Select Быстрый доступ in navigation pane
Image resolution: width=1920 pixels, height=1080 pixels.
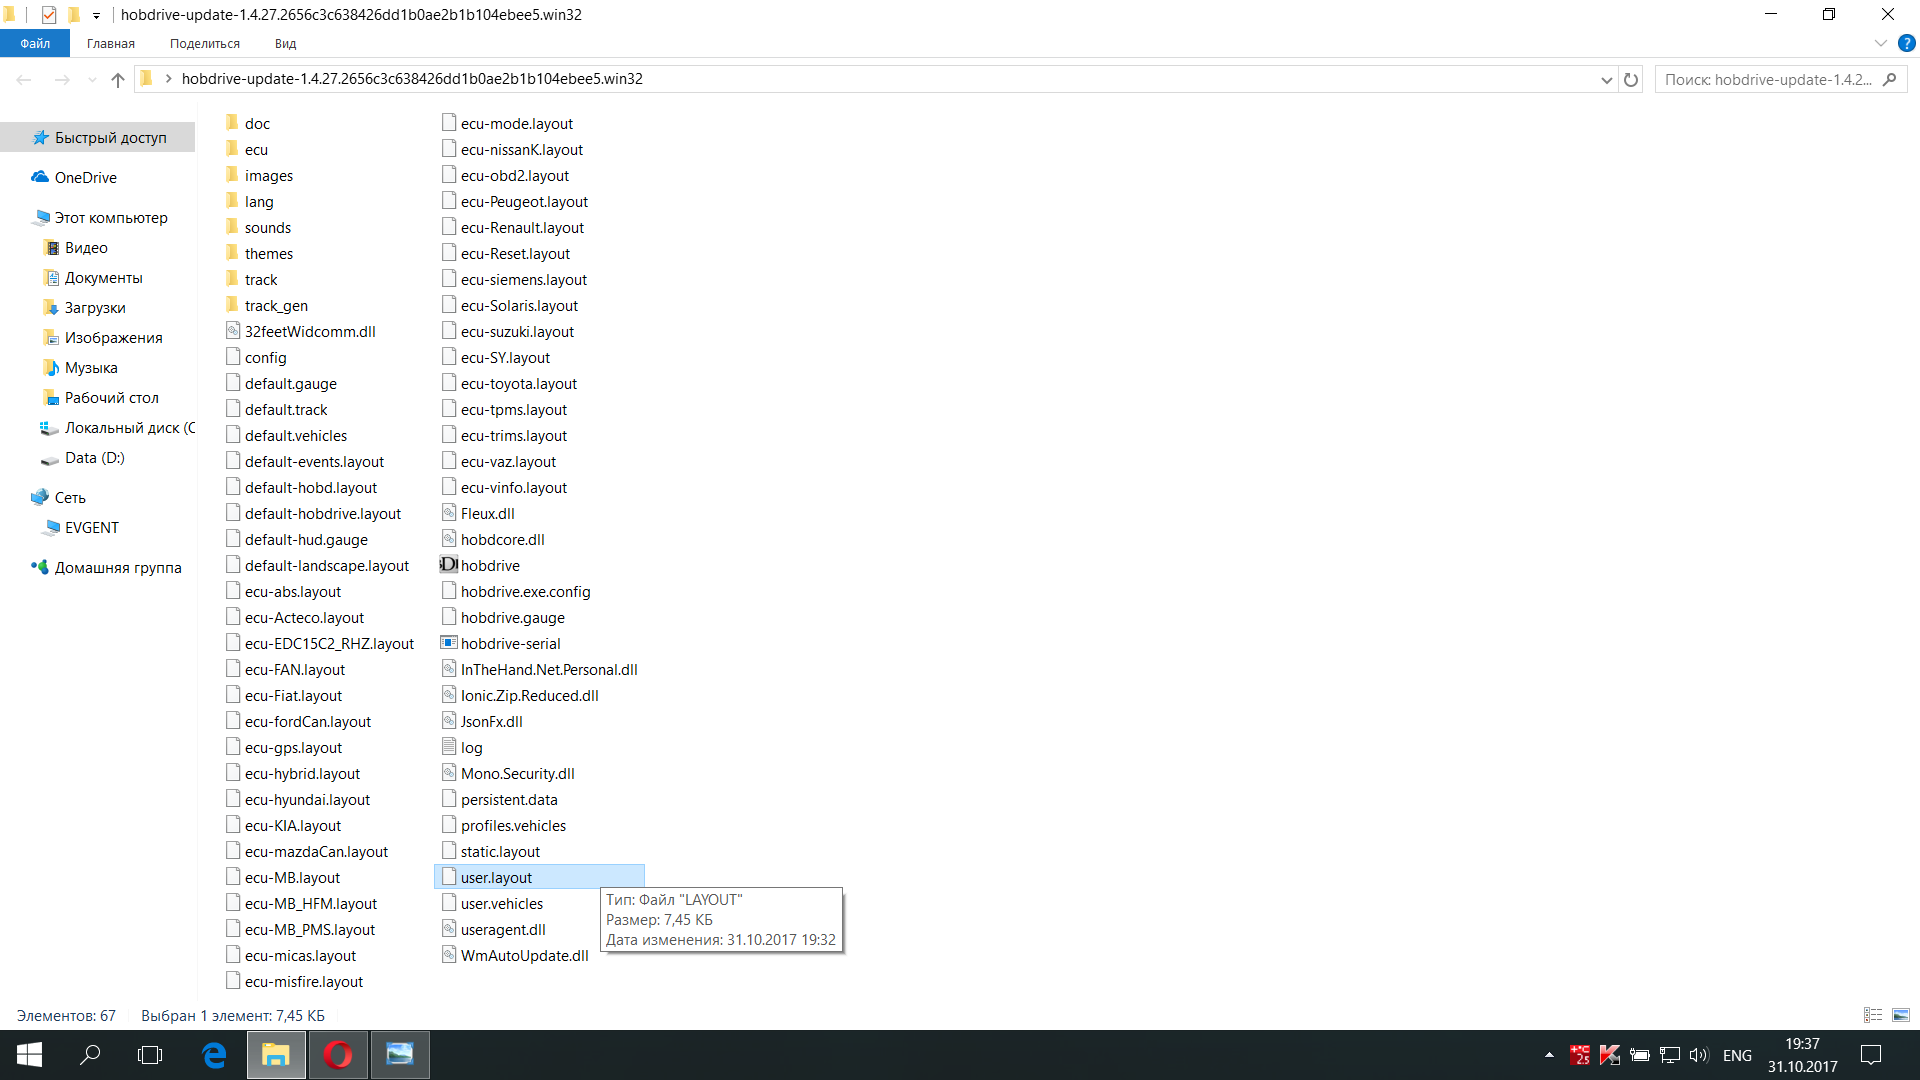pos(99,138)
